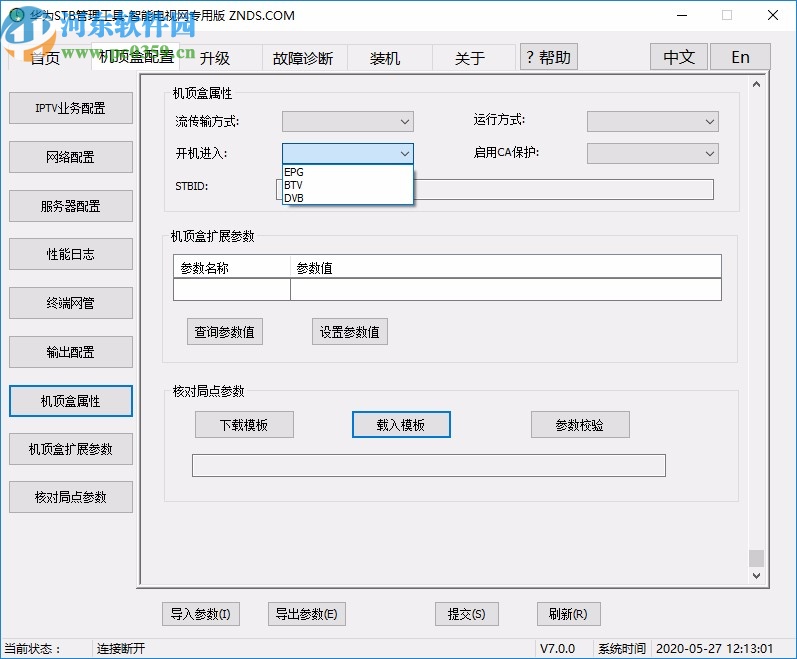Open the 升级 tab

click(x=215, y=58)
